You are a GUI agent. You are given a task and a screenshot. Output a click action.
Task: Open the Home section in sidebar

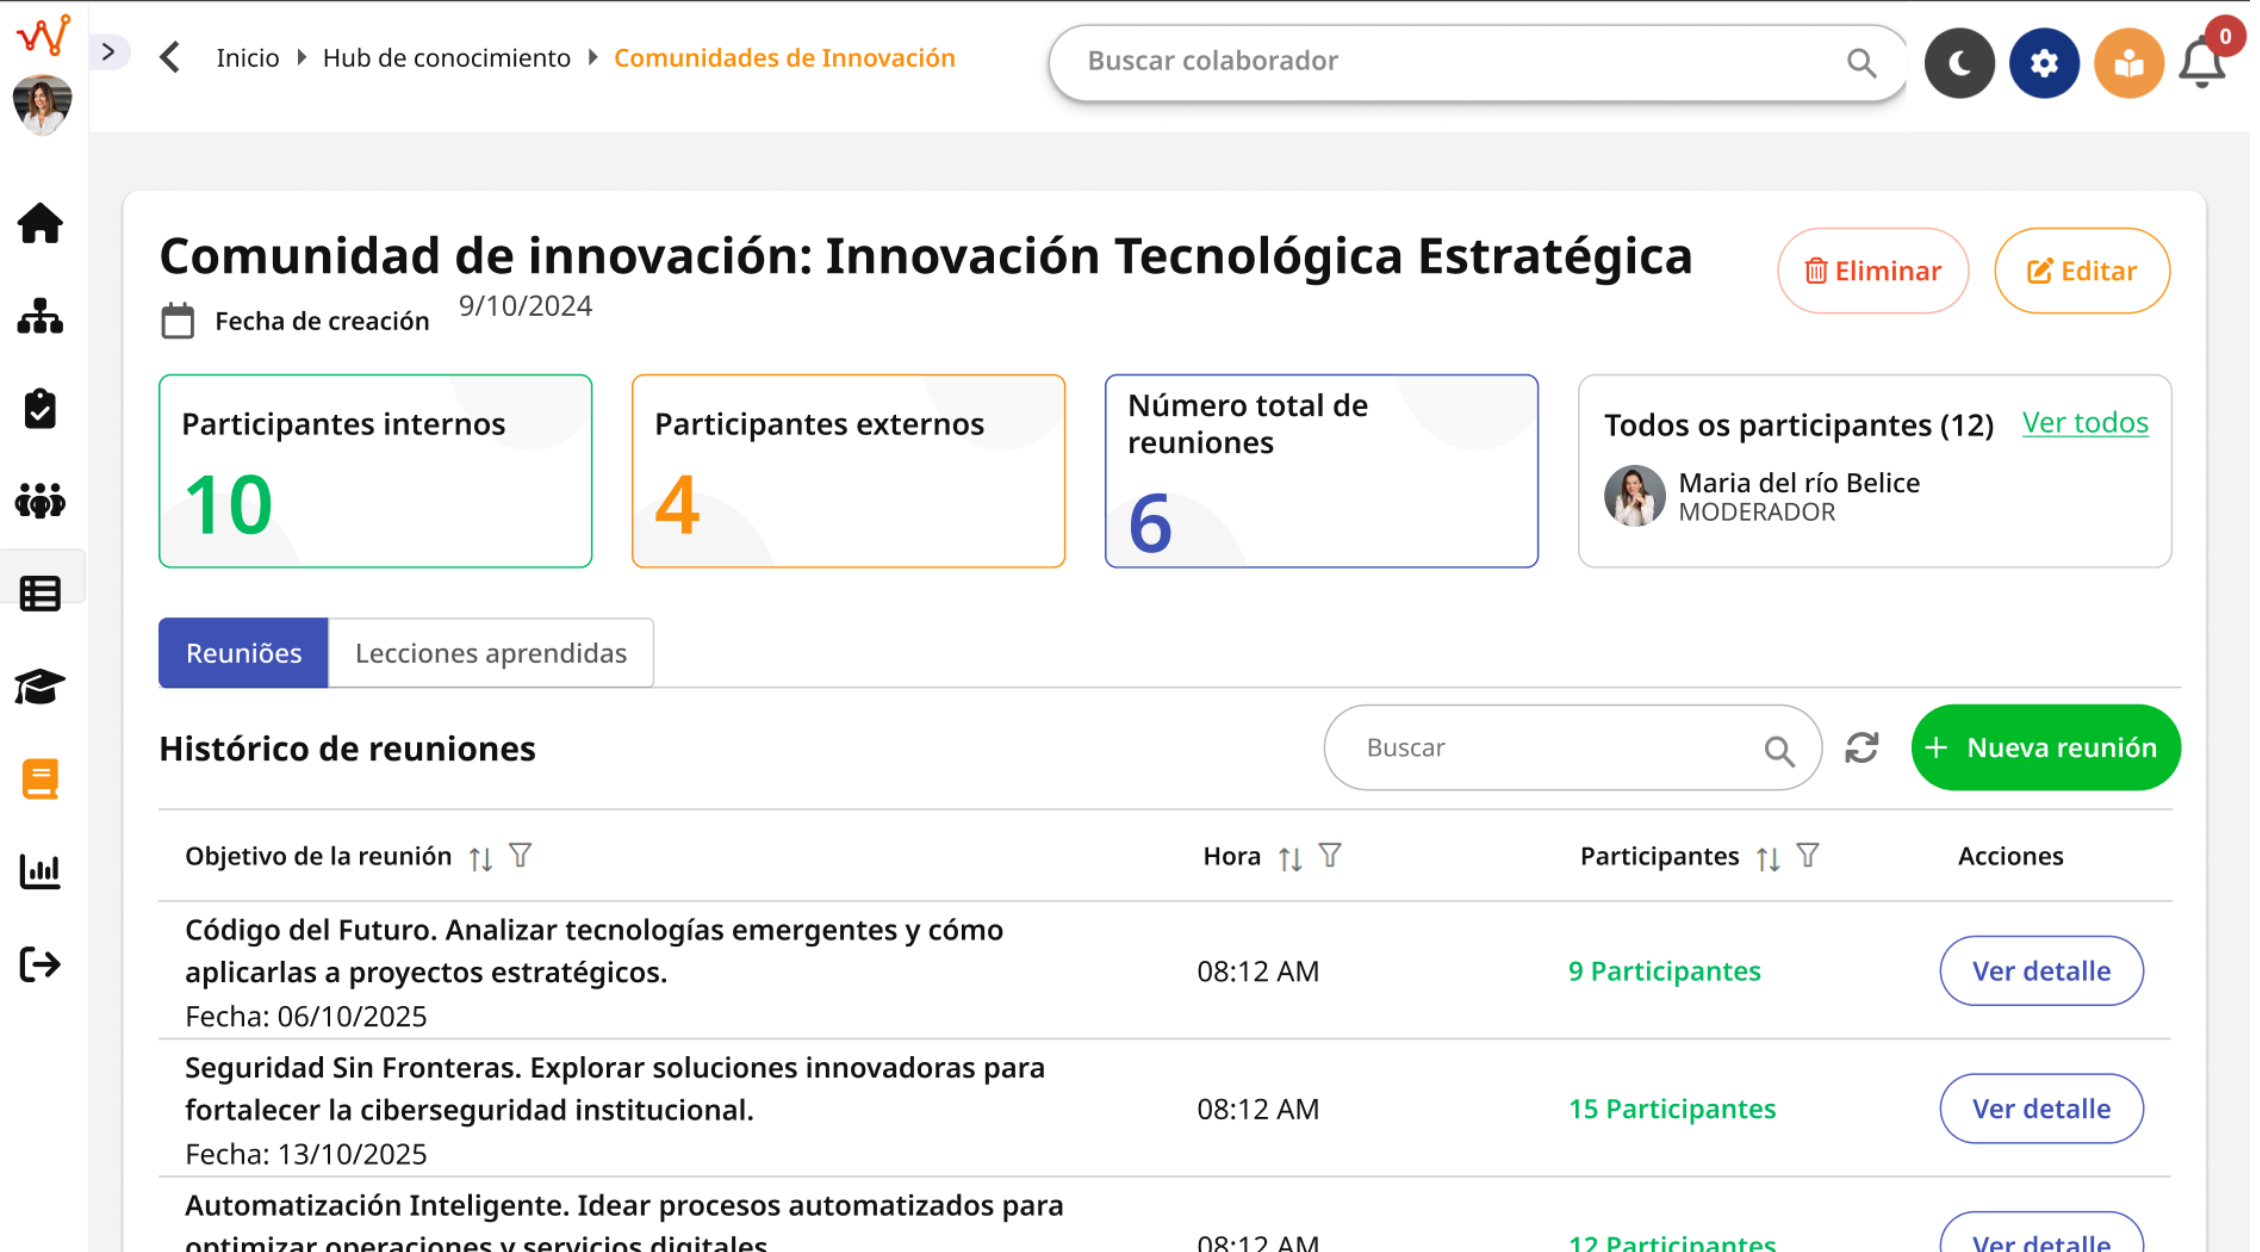pyautogui.click(x=41, y=224)
